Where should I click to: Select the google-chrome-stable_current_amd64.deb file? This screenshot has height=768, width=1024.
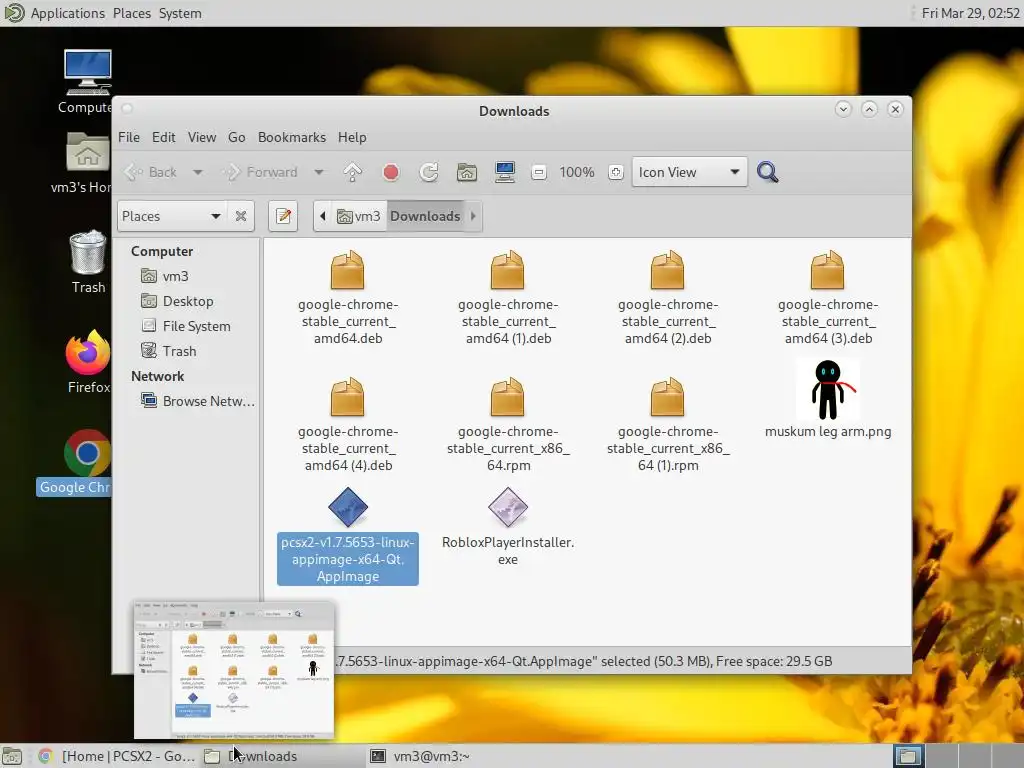[x=347, y=298]
